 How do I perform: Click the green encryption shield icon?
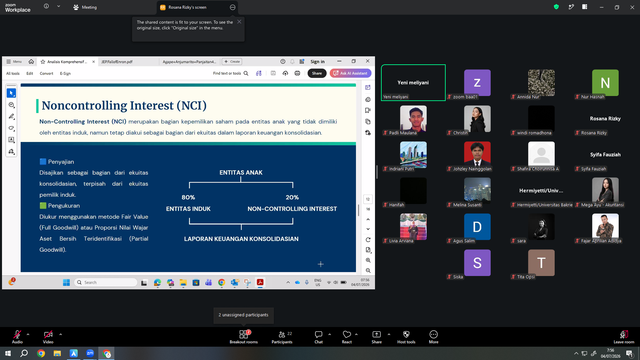coord(556,7)
